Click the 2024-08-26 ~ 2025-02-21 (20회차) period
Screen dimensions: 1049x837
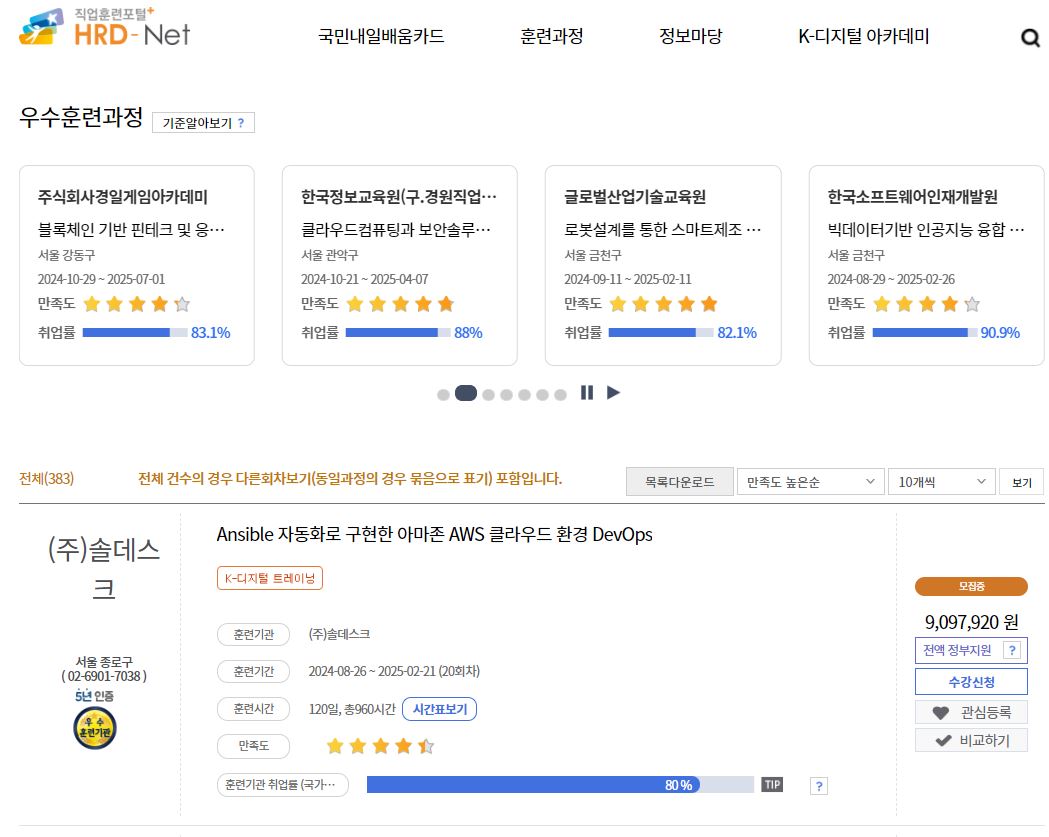tap(394, 671)
